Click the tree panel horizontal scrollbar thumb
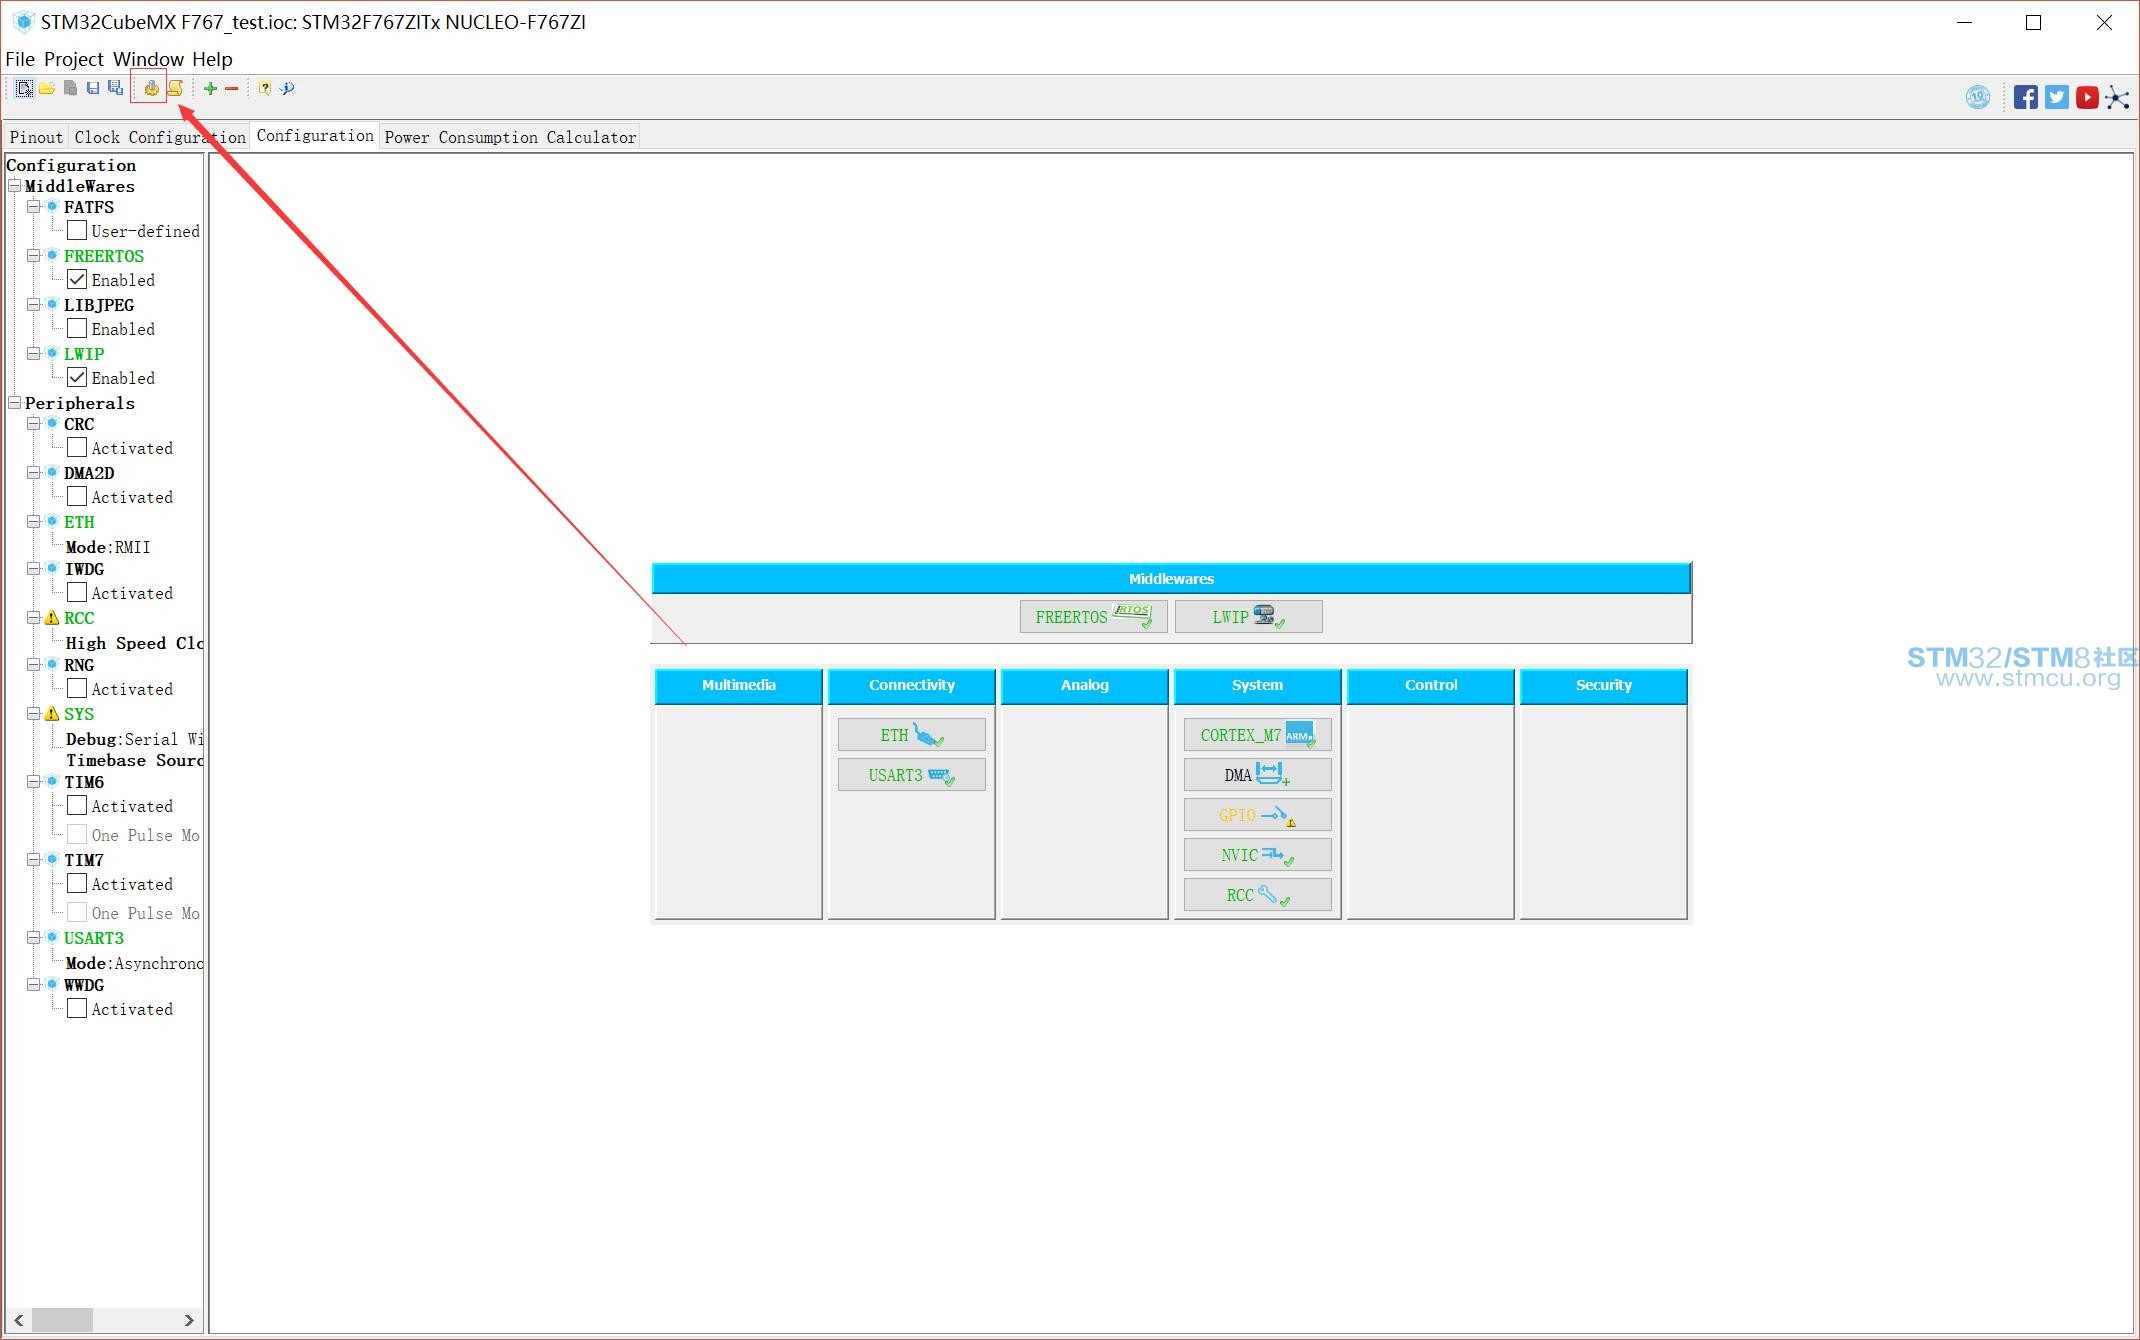The image size is (2140, 1340). (x=62, y=1320)
